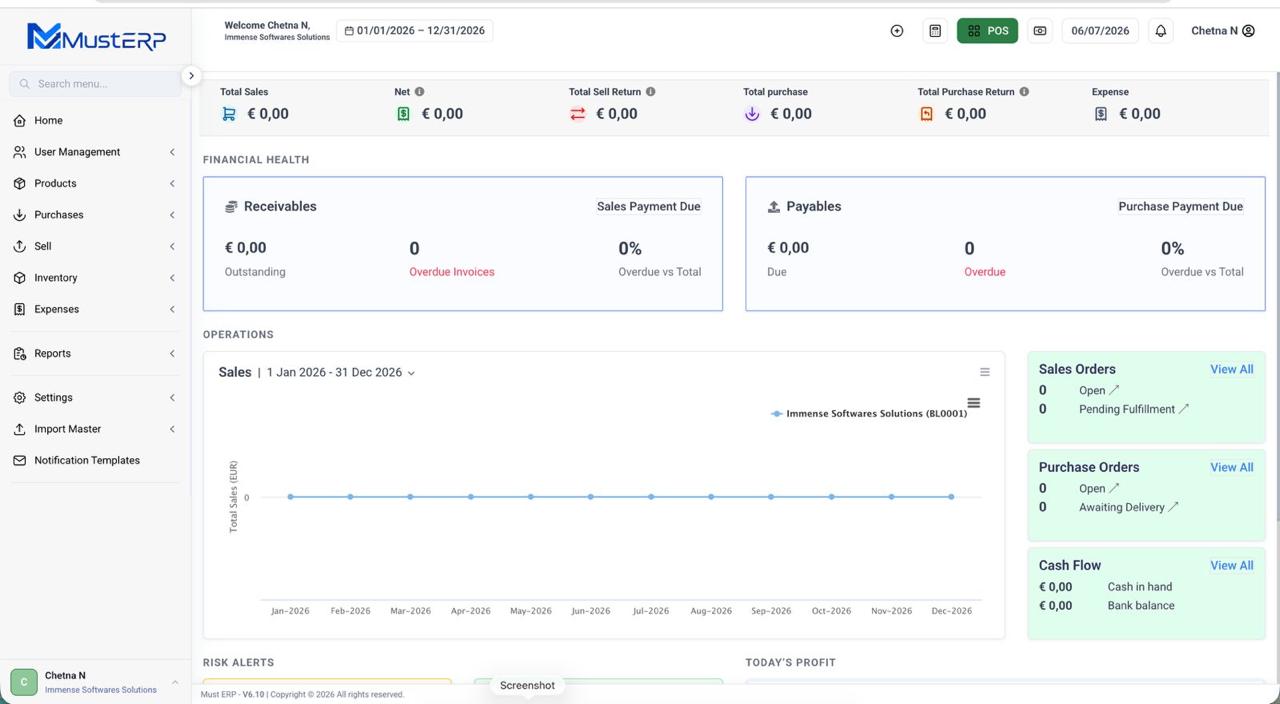
Task: Expand the Expenses submenu chevron
Action: pos(172,309)
